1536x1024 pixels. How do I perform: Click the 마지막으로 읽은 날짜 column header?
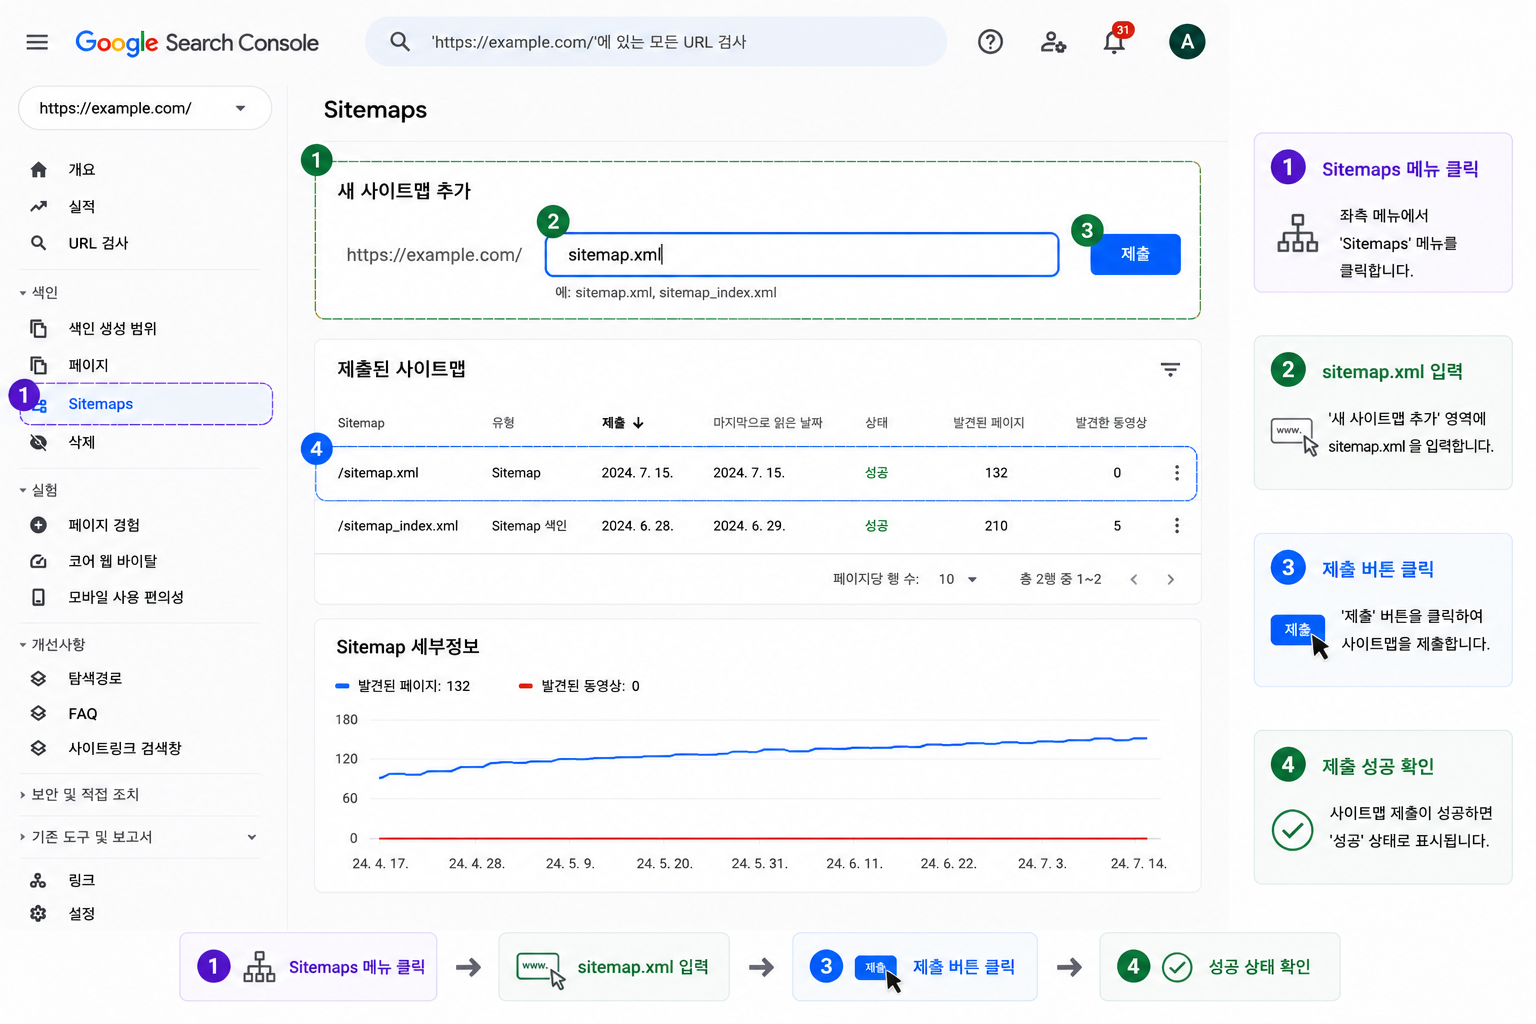[768, 423]
